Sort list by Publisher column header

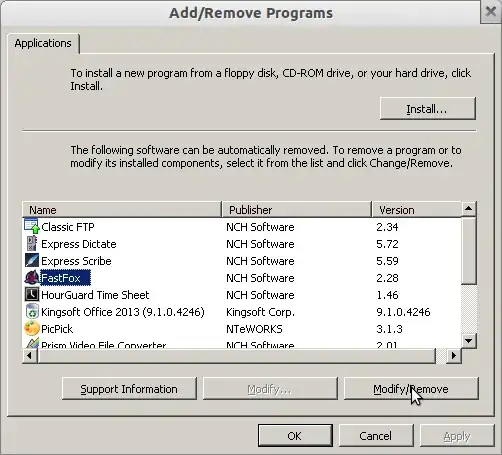click(x=296, y=210)
